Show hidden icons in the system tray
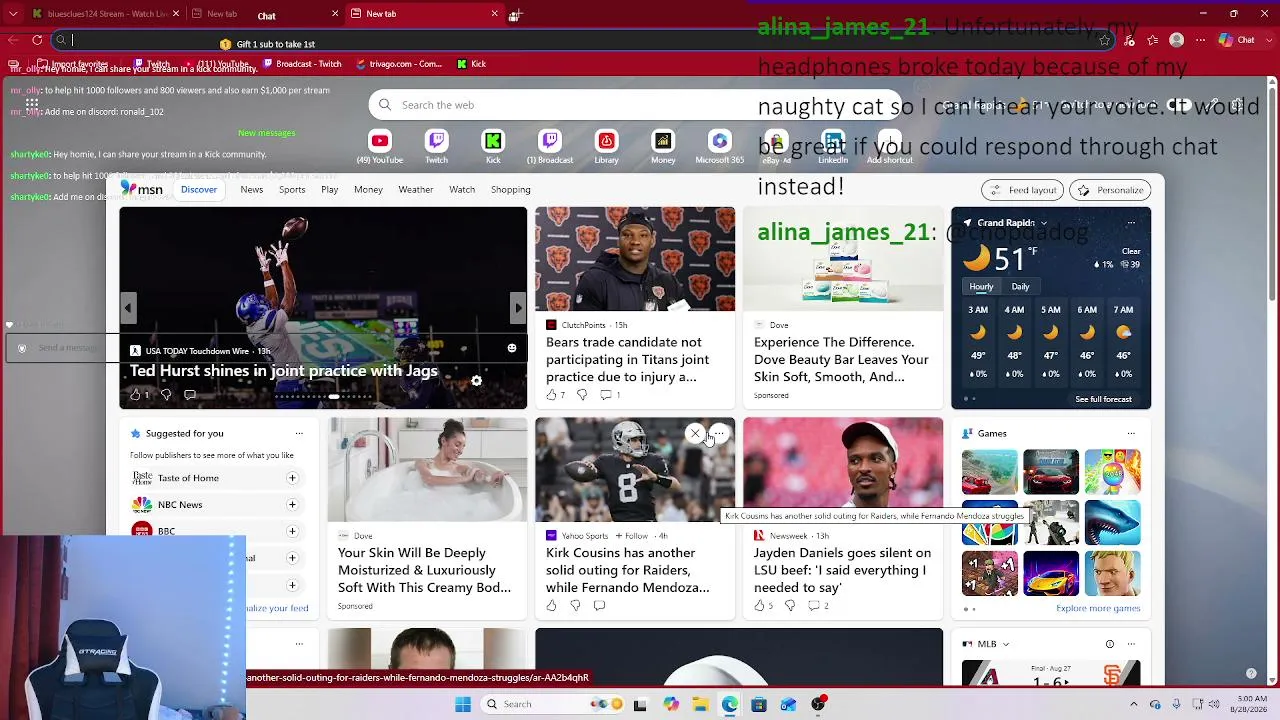The height and width of the screenshot is (720, 1280). 1133,704
